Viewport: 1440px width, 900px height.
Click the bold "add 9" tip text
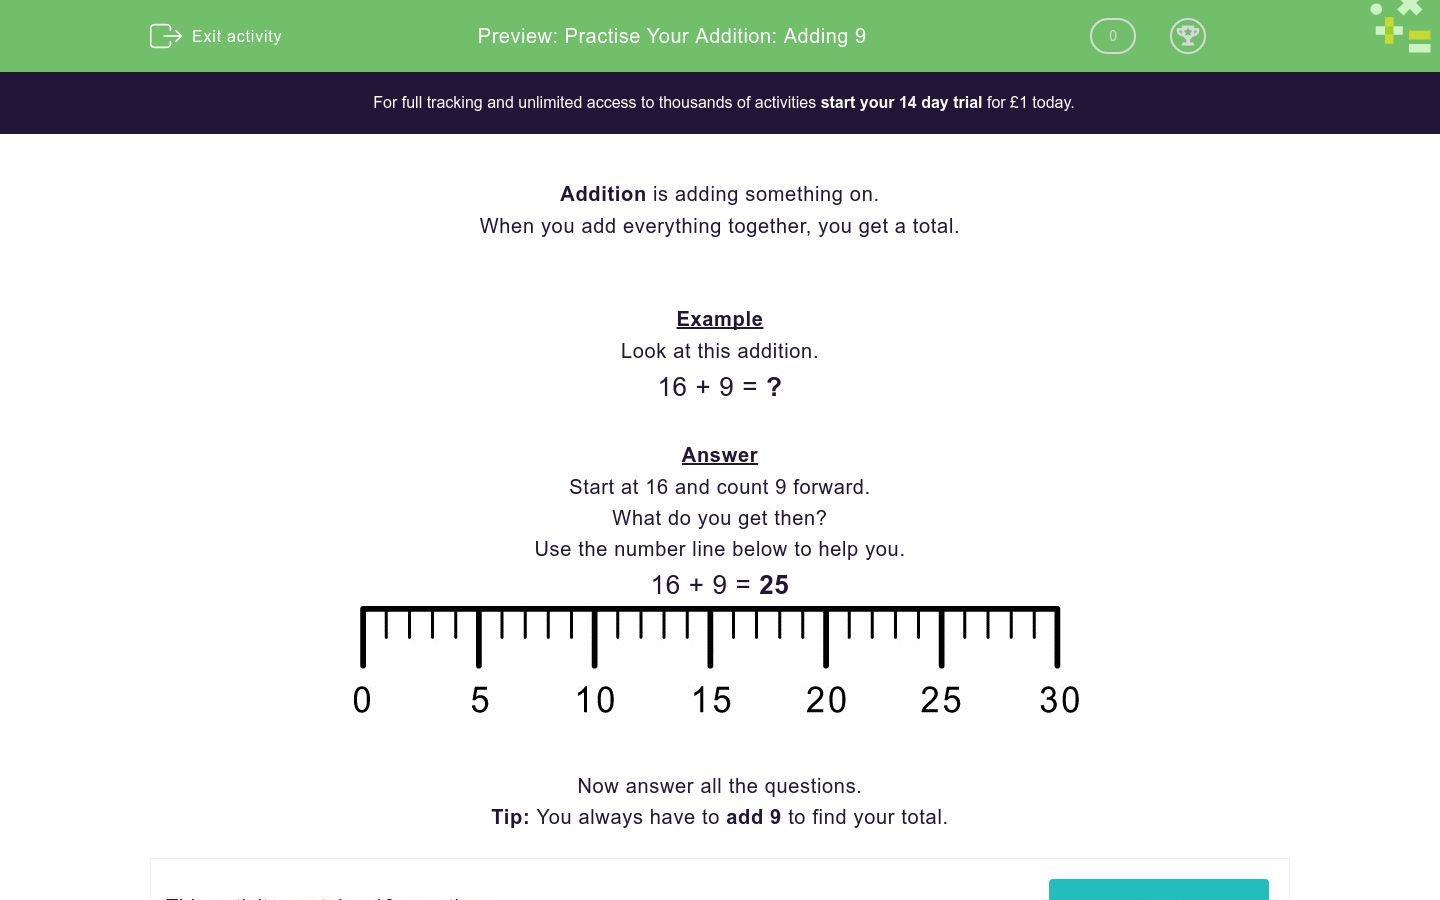(753, 817)
